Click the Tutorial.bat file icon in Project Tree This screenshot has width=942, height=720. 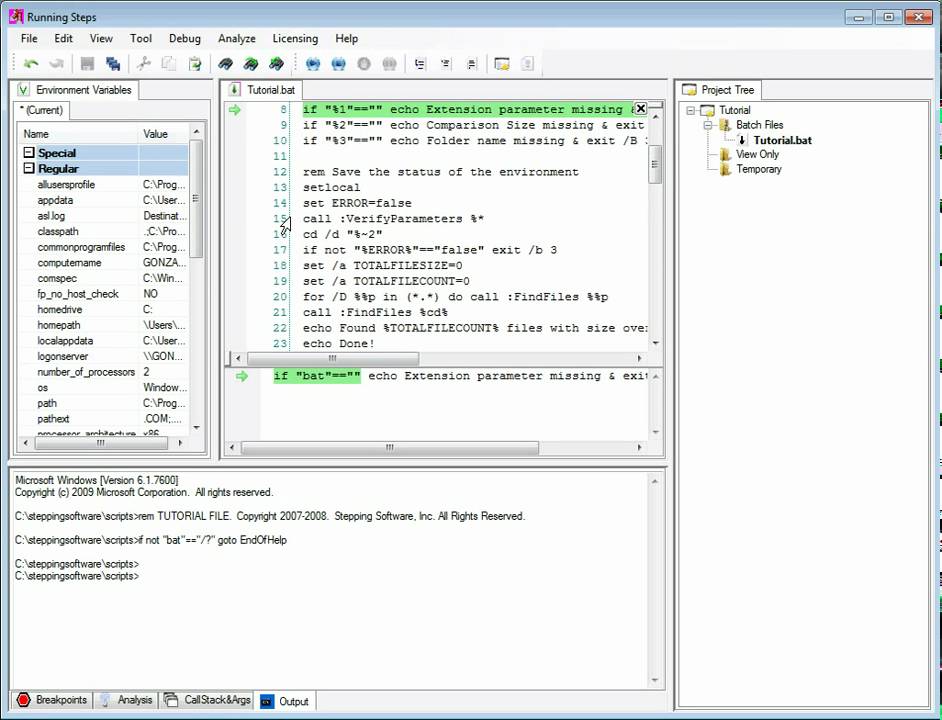tap(742, 140)
